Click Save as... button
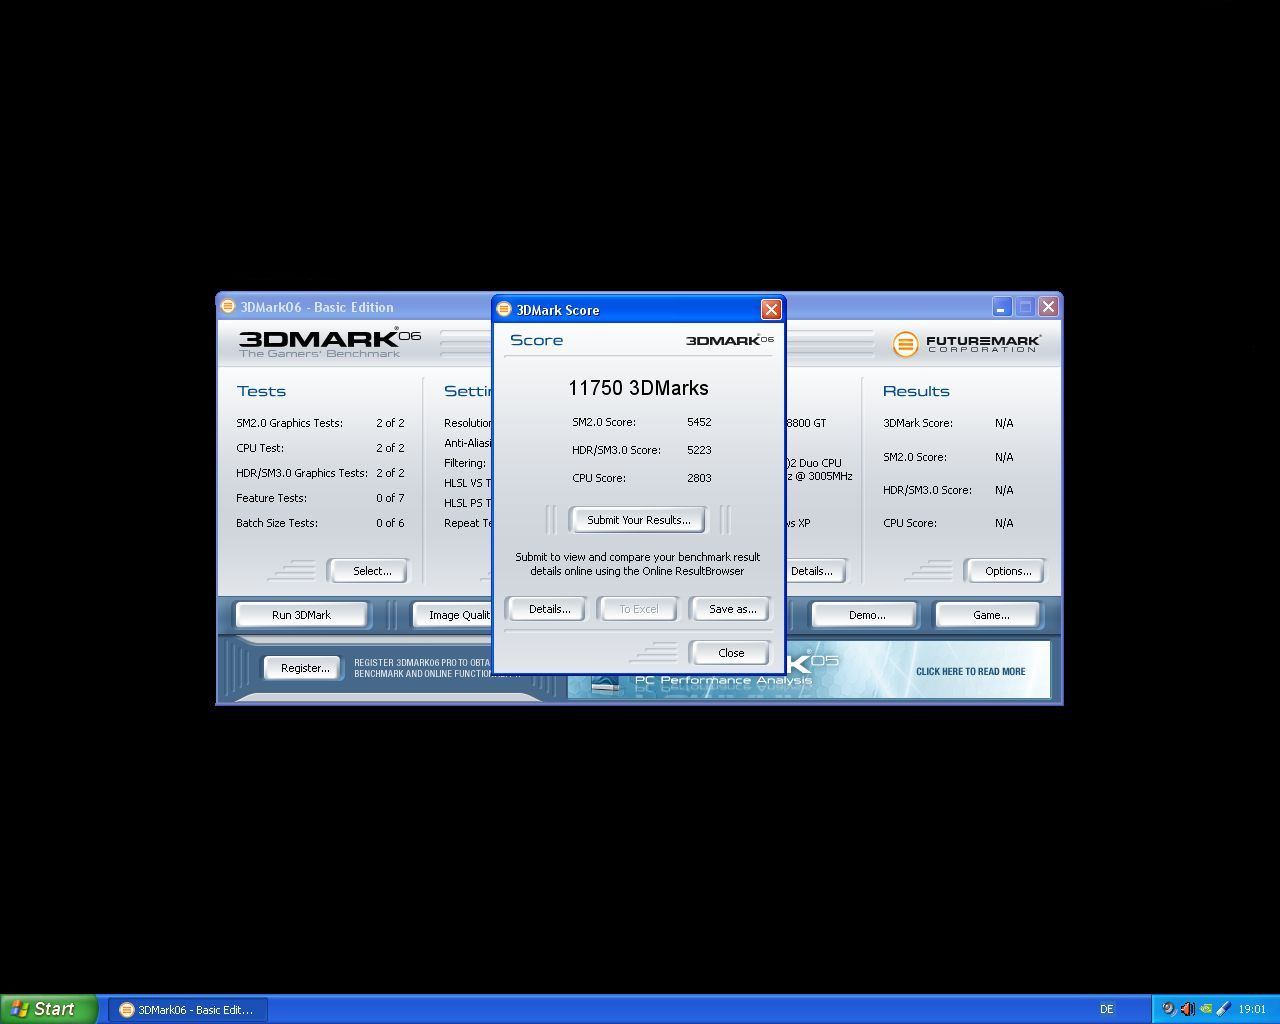Viewport: 1280px width, 1024px height. point(732,609)
